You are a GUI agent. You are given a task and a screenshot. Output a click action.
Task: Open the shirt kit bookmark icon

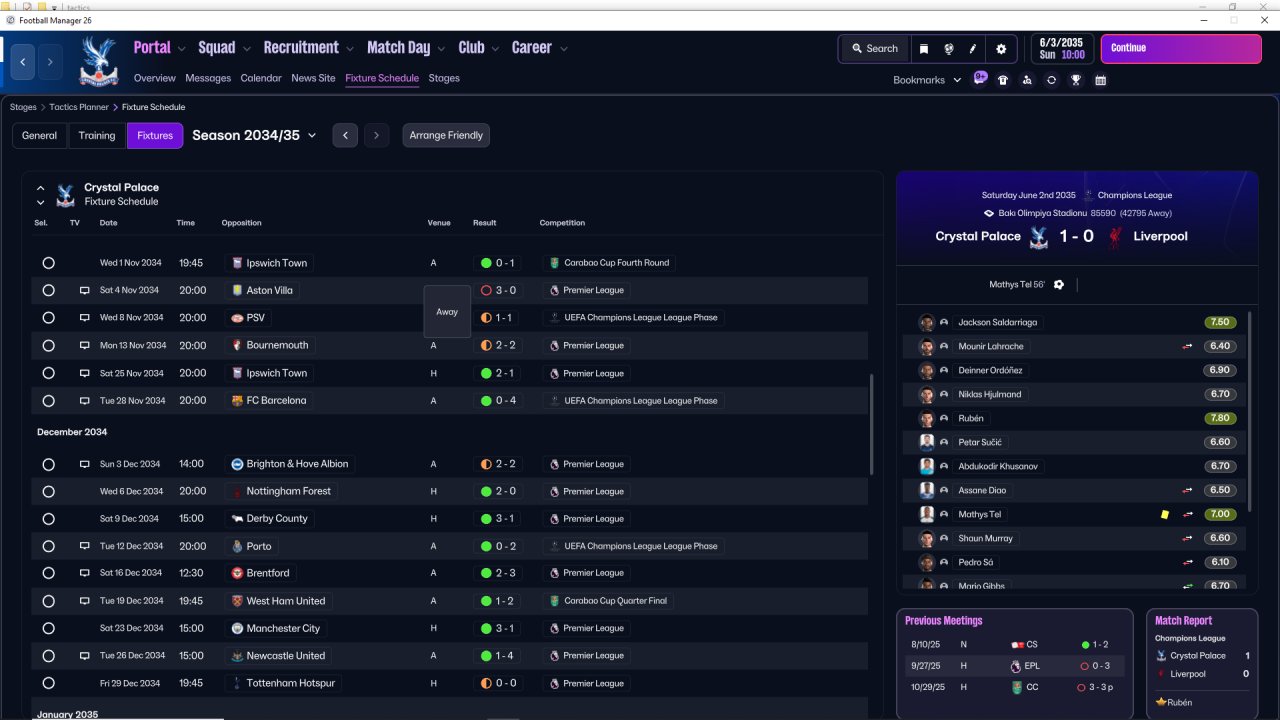(x=1003, y=80)
